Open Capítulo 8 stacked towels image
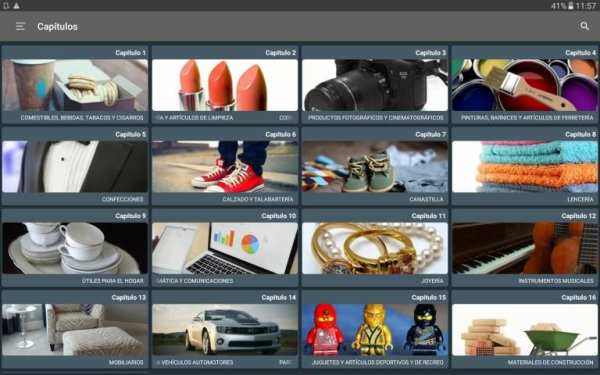600x375 pixels. click(x=525, y=166)
